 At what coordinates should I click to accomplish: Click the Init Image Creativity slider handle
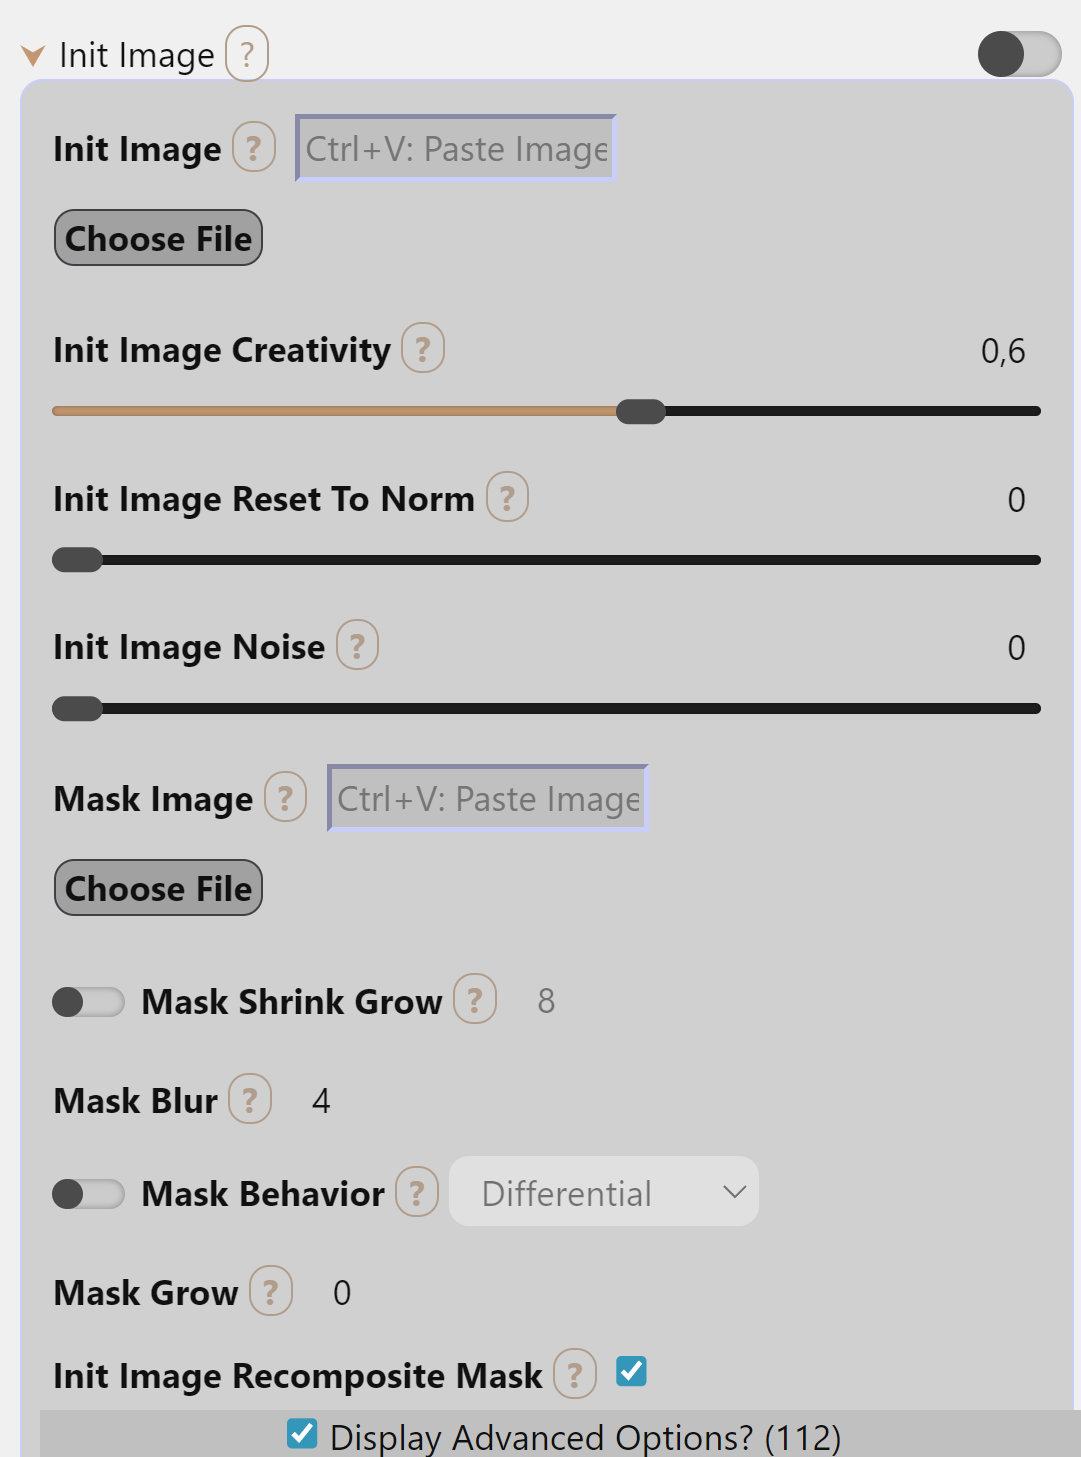641,411
